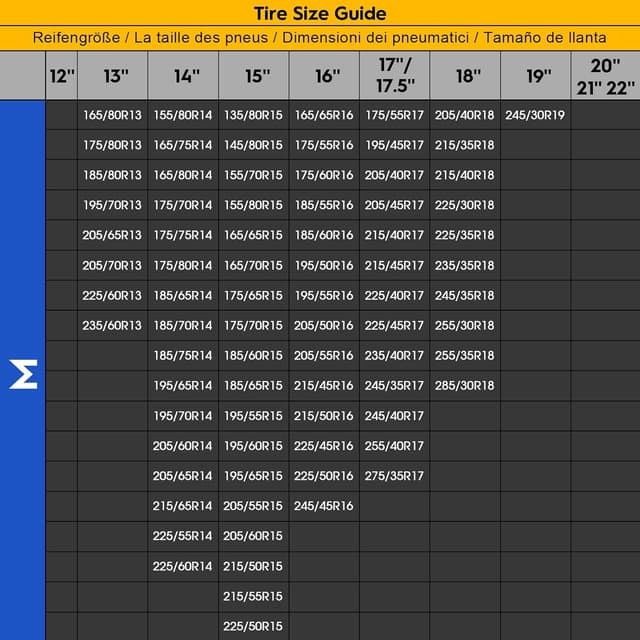Click the 245/30R19 tire size cell
The height and width of the screenshot is (640, 640).
tap(535, 115)
